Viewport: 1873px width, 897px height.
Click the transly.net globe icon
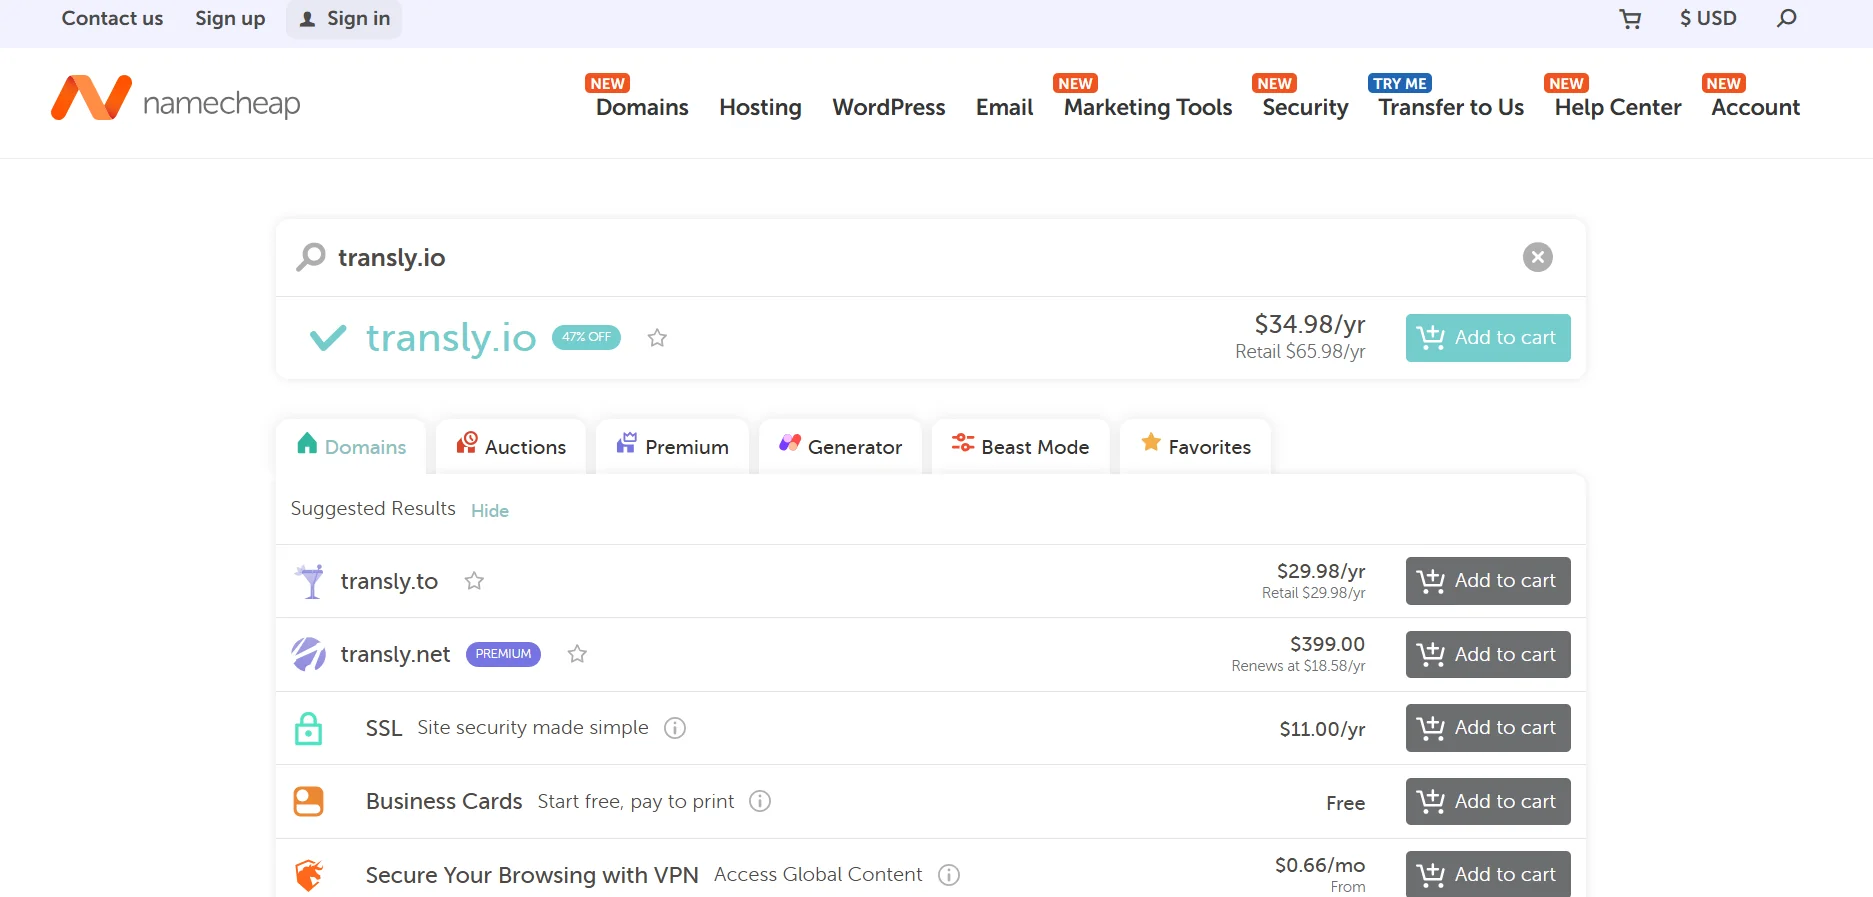(x=308, y=654)
